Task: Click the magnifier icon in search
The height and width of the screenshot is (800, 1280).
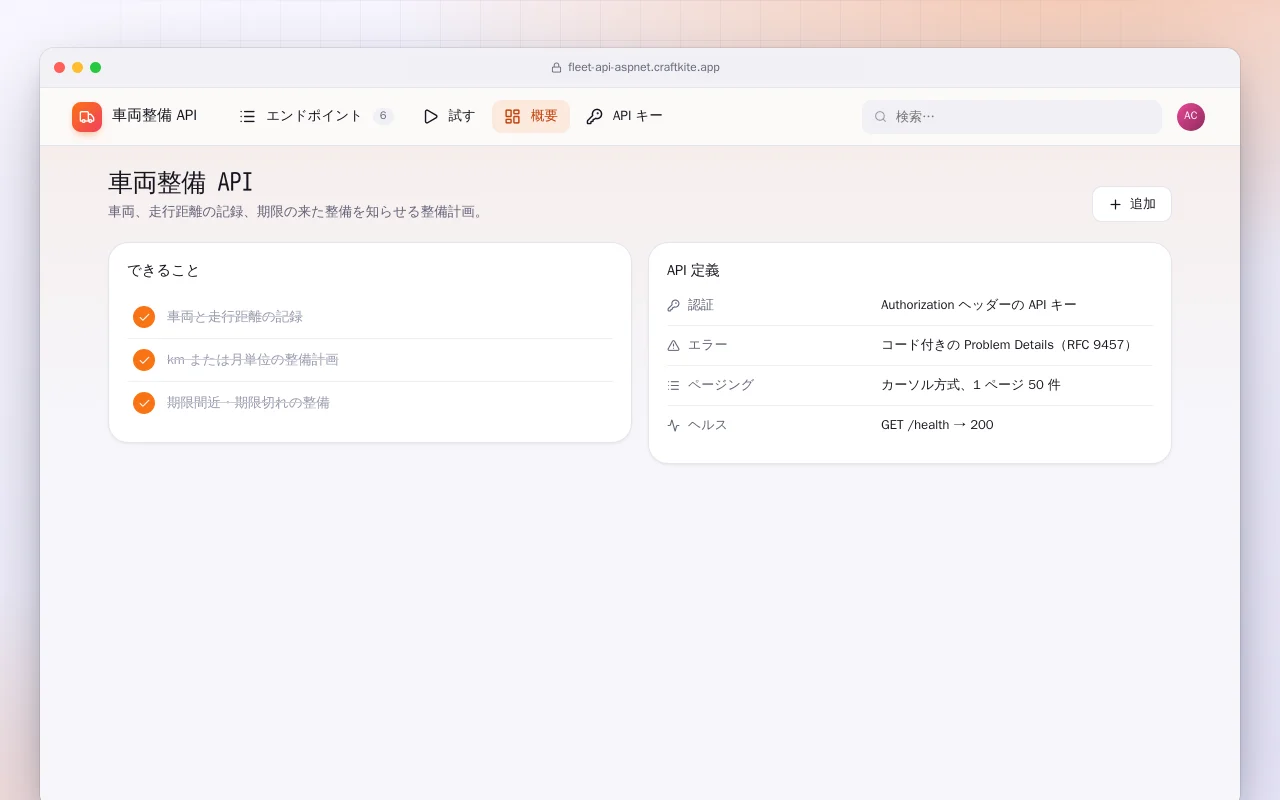Action: pyautogui.click(x=881, y=117)
